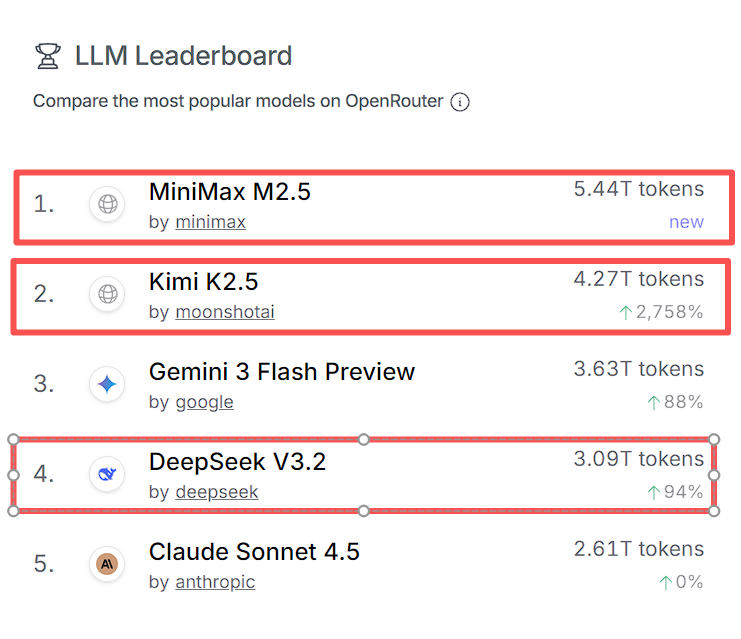Open the moonshotai author link

pos(225,312)
